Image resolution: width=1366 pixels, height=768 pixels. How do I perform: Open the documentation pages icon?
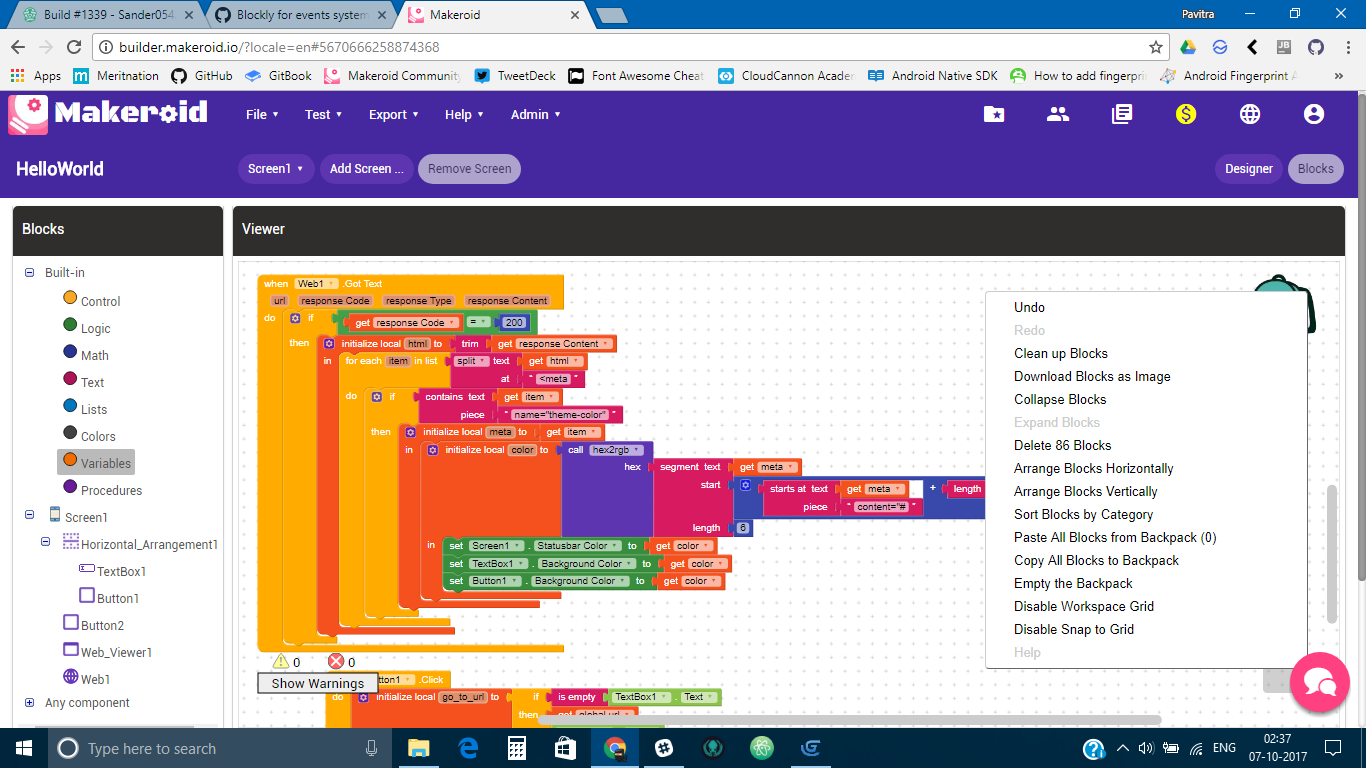[x=1122, y=114]
